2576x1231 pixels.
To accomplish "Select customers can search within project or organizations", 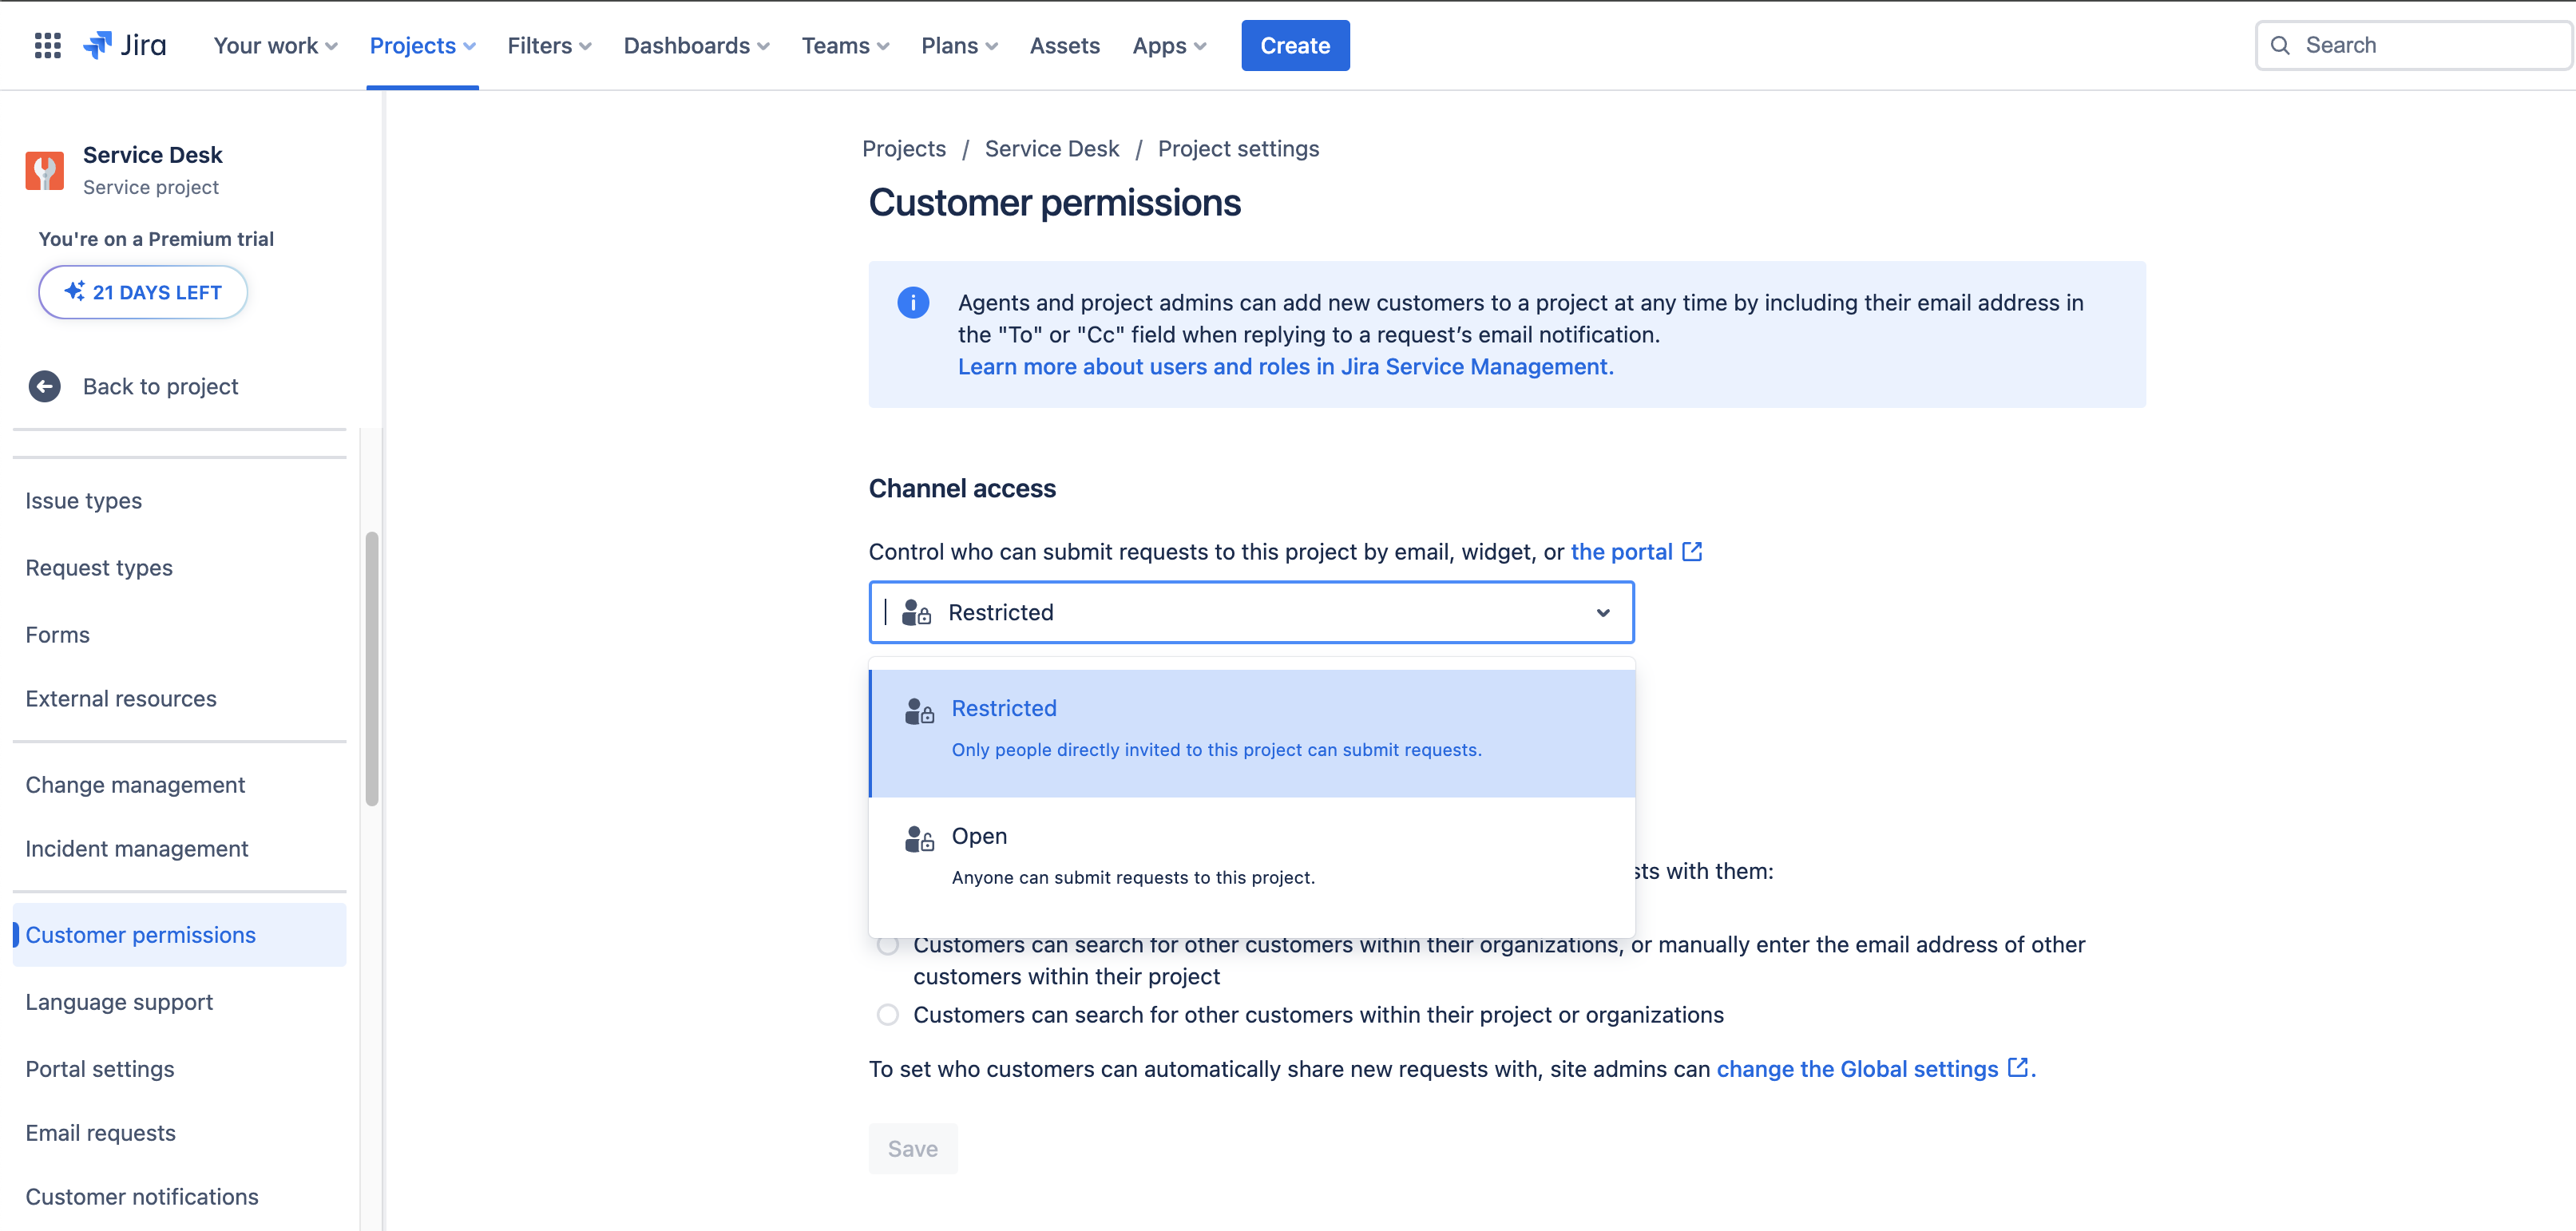I will (x=888, y=1014).
